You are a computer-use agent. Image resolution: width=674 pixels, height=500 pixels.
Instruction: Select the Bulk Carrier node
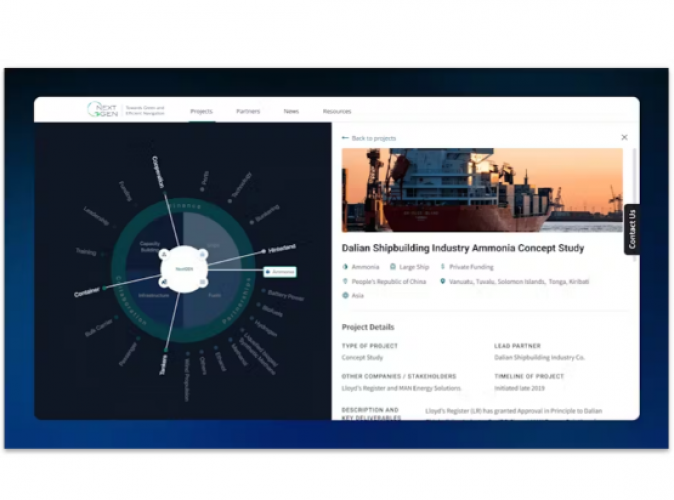click(100, 328)
